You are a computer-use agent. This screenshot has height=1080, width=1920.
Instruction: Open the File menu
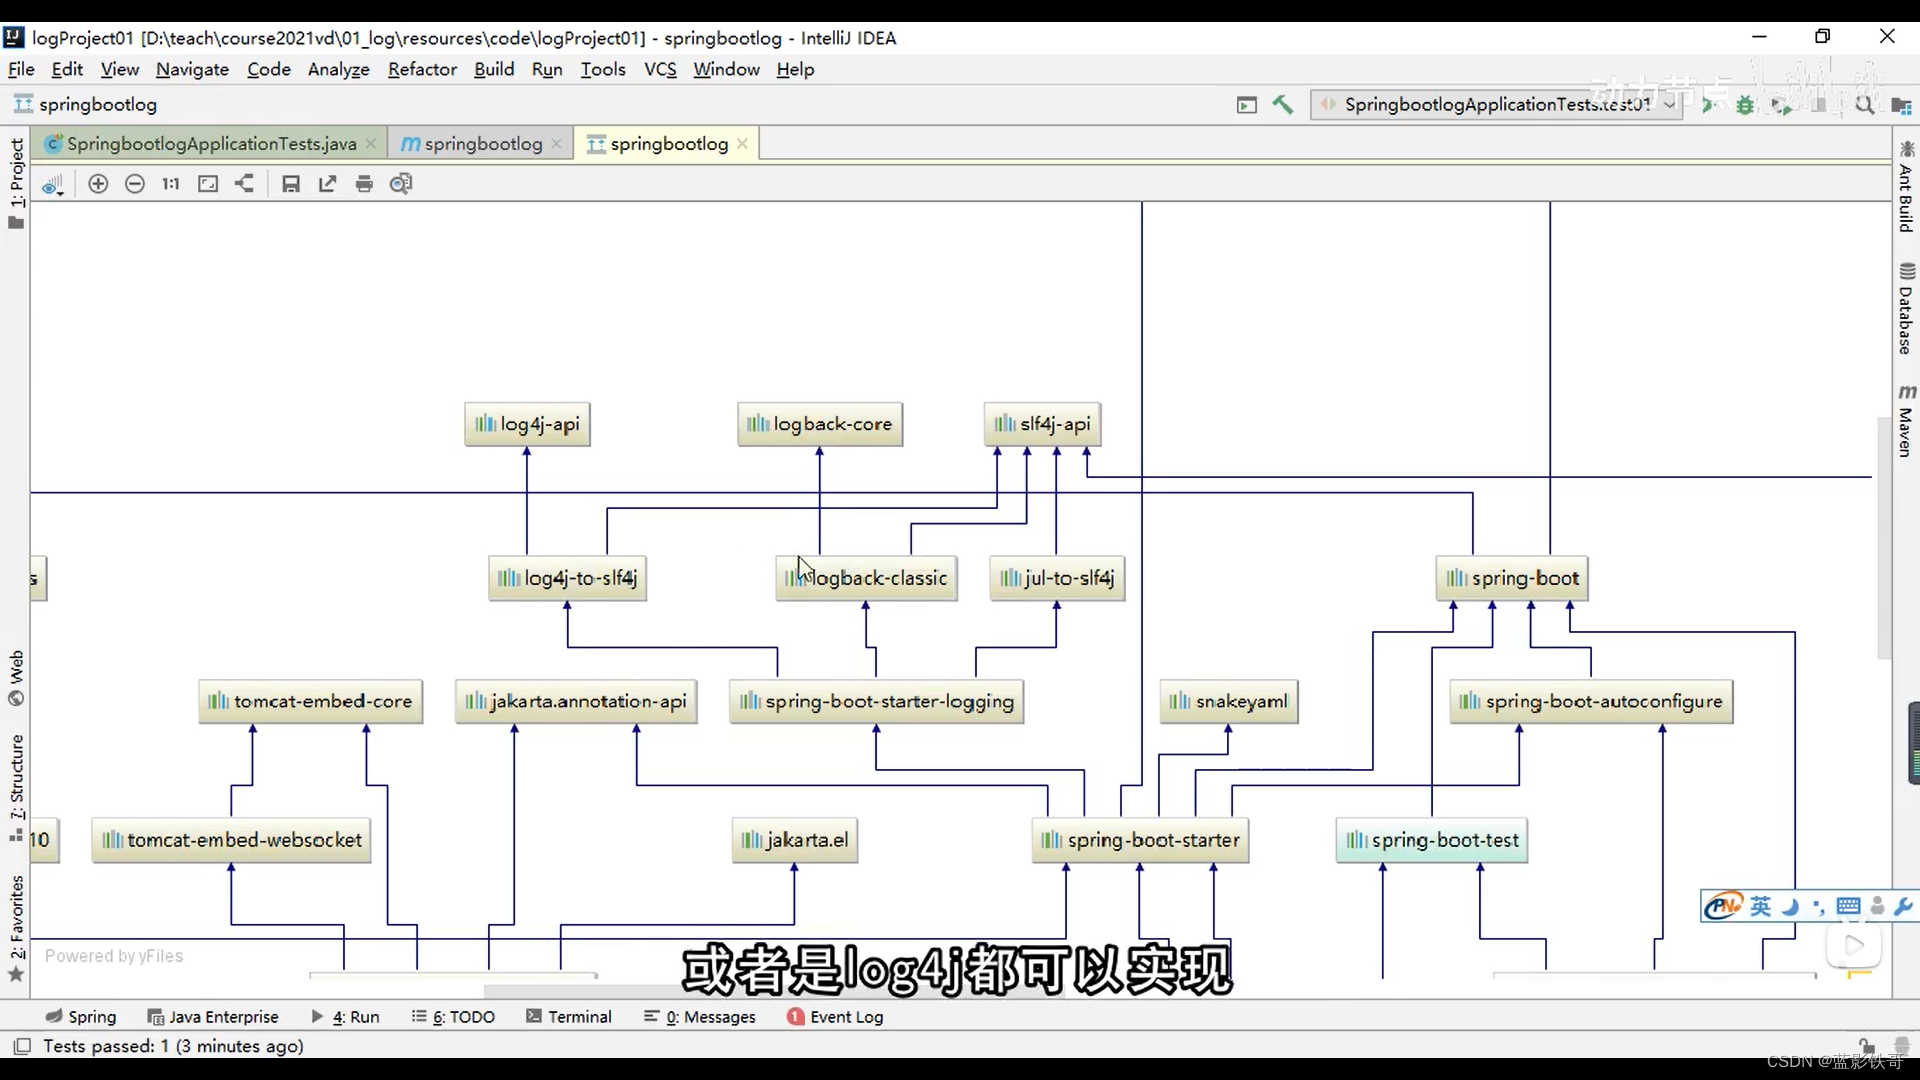[x=21, y=69]
